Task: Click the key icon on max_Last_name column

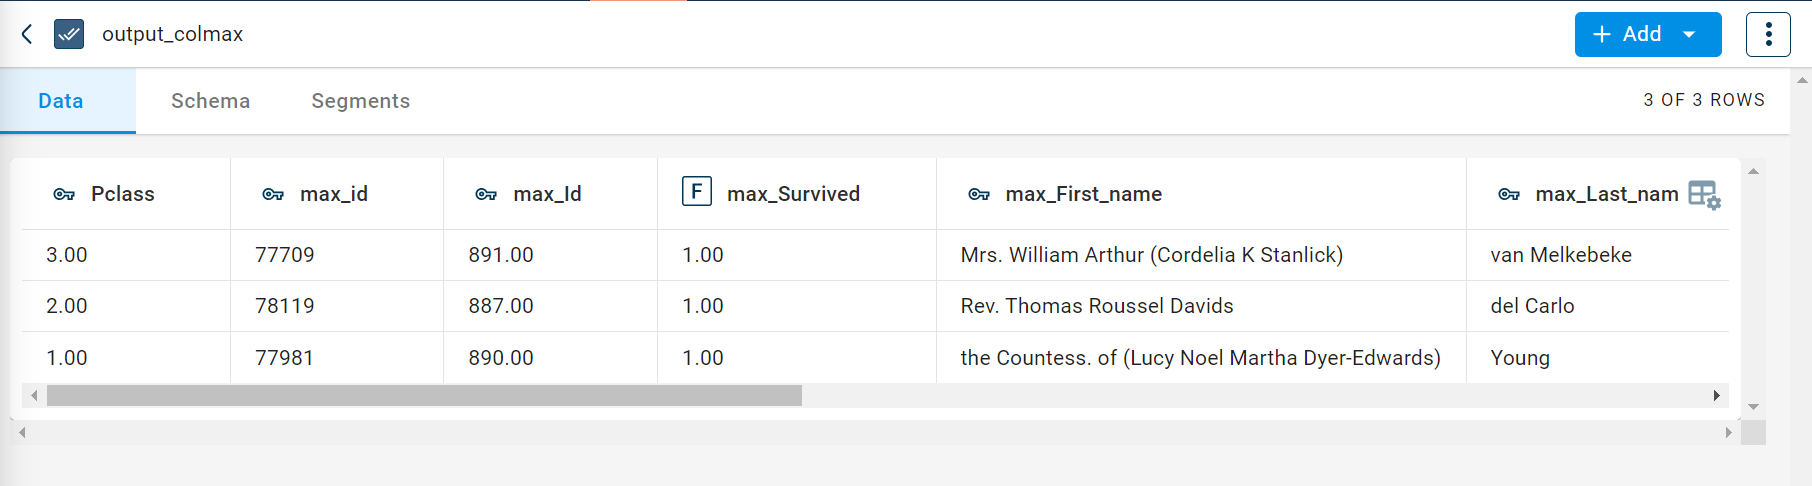Action: click(1509, 194)
